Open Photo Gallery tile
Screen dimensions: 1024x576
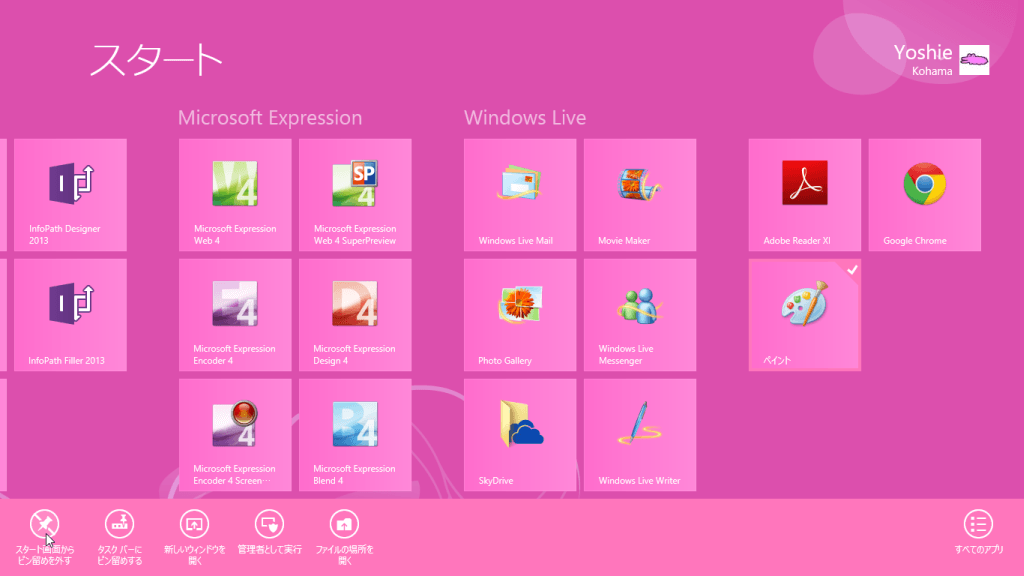(x=520, y=315)
